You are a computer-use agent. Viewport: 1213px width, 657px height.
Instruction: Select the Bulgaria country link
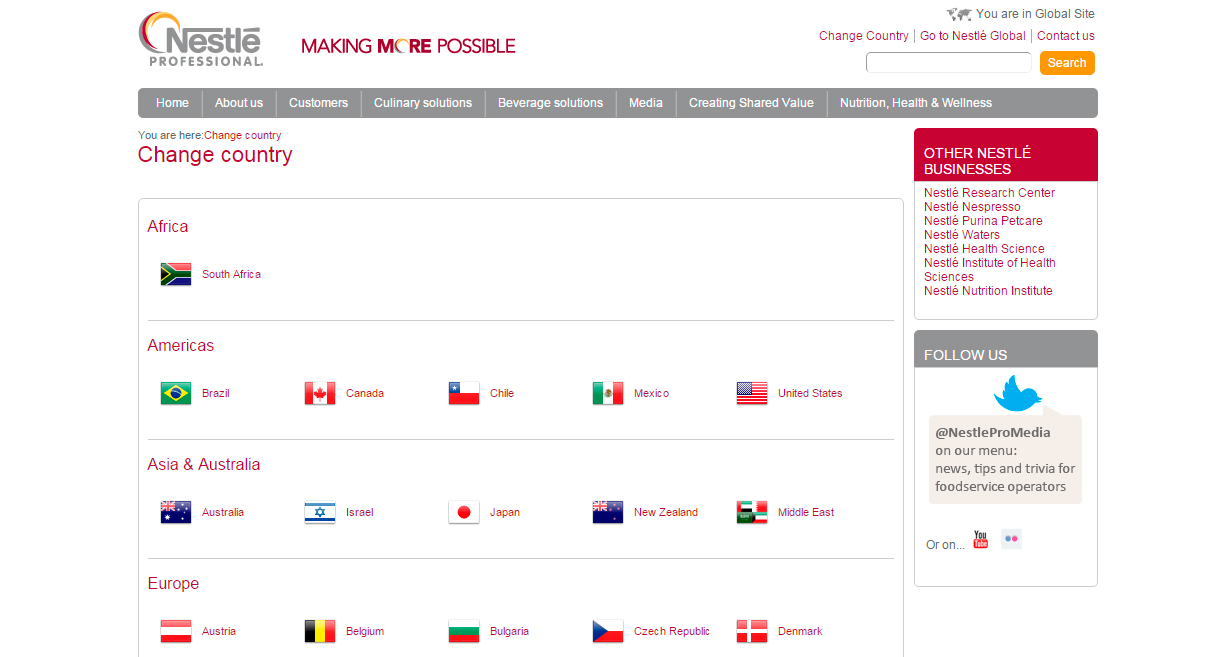point(509,631)
